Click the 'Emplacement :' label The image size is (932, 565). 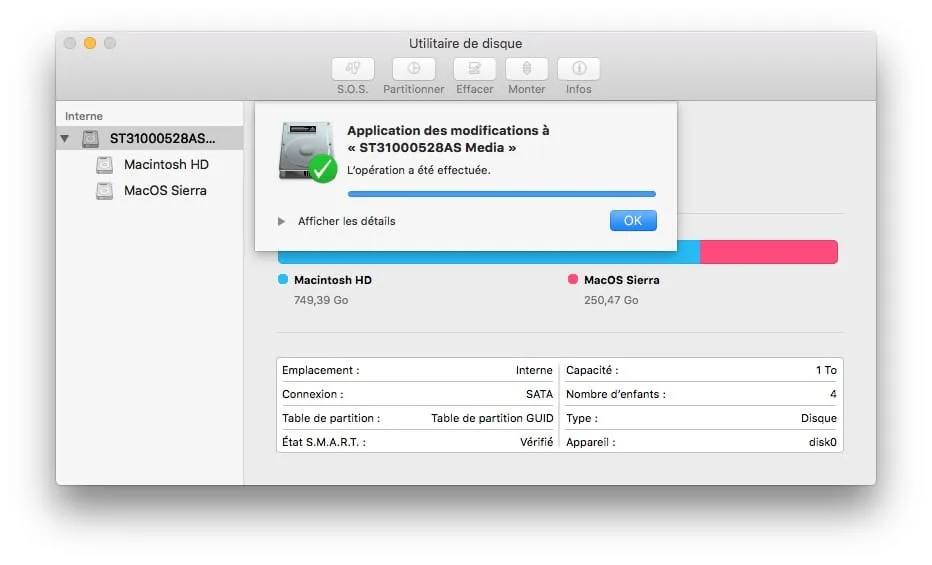click(x=320, y=370)
